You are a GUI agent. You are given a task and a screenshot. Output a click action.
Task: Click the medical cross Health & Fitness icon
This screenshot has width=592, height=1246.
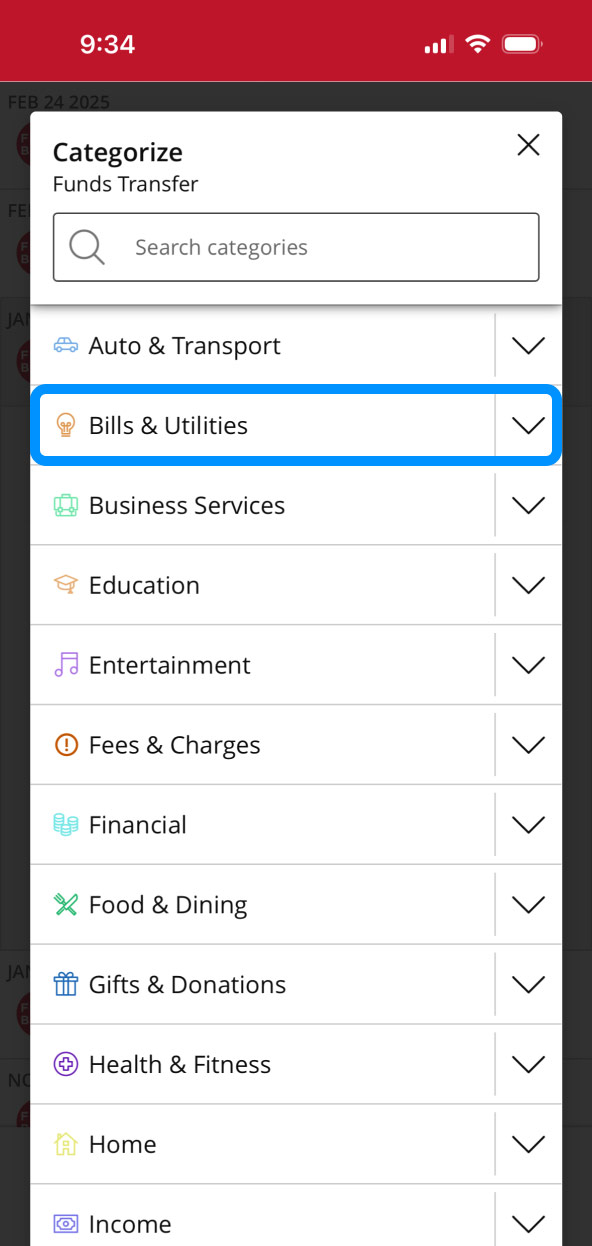click(66, 1065)
